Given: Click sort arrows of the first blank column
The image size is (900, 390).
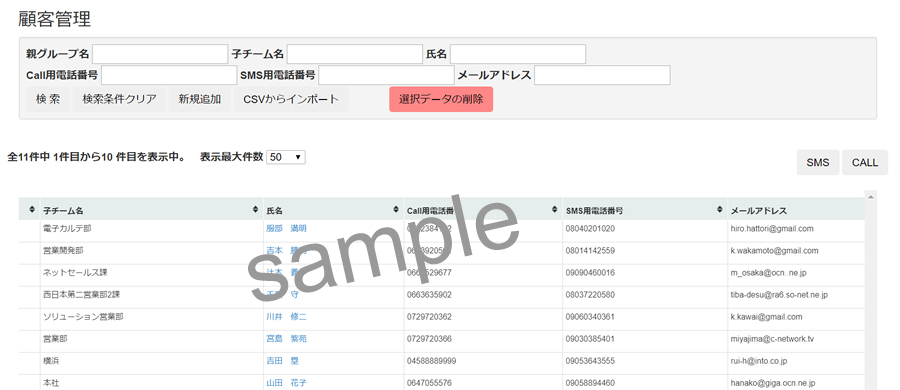Looking at the screenshot, I should 32,210.
